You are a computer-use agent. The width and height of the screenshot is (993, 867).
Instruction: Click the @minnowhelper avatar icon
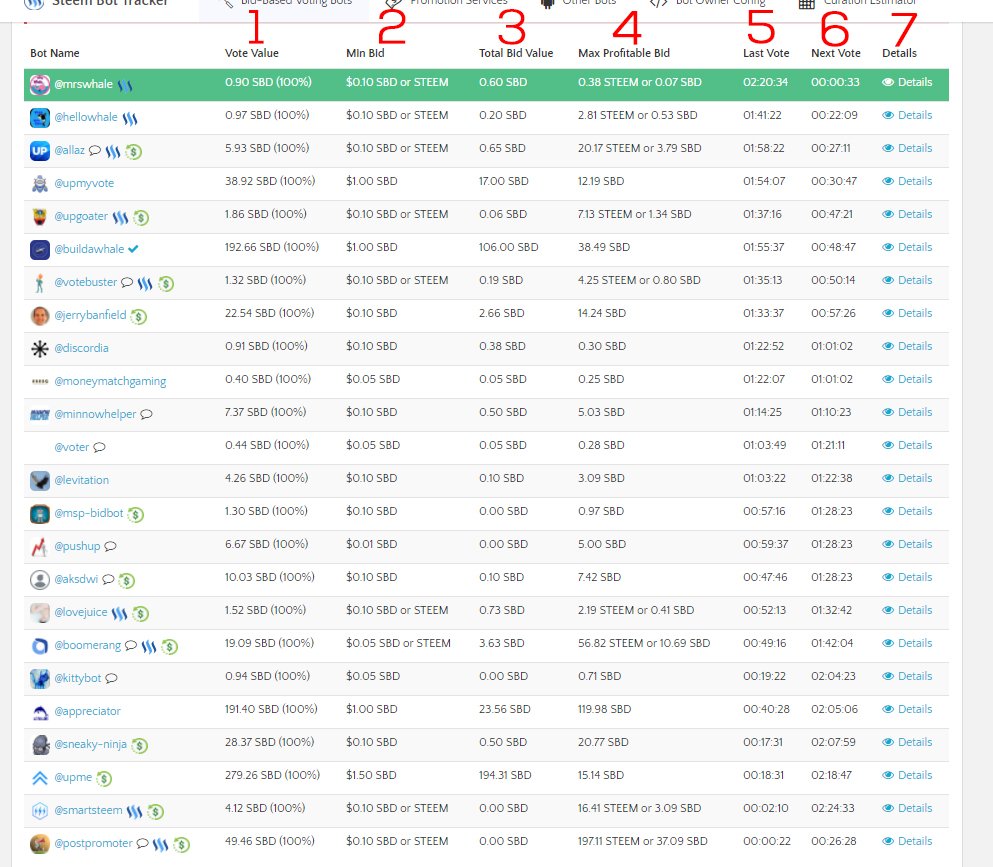39,415
